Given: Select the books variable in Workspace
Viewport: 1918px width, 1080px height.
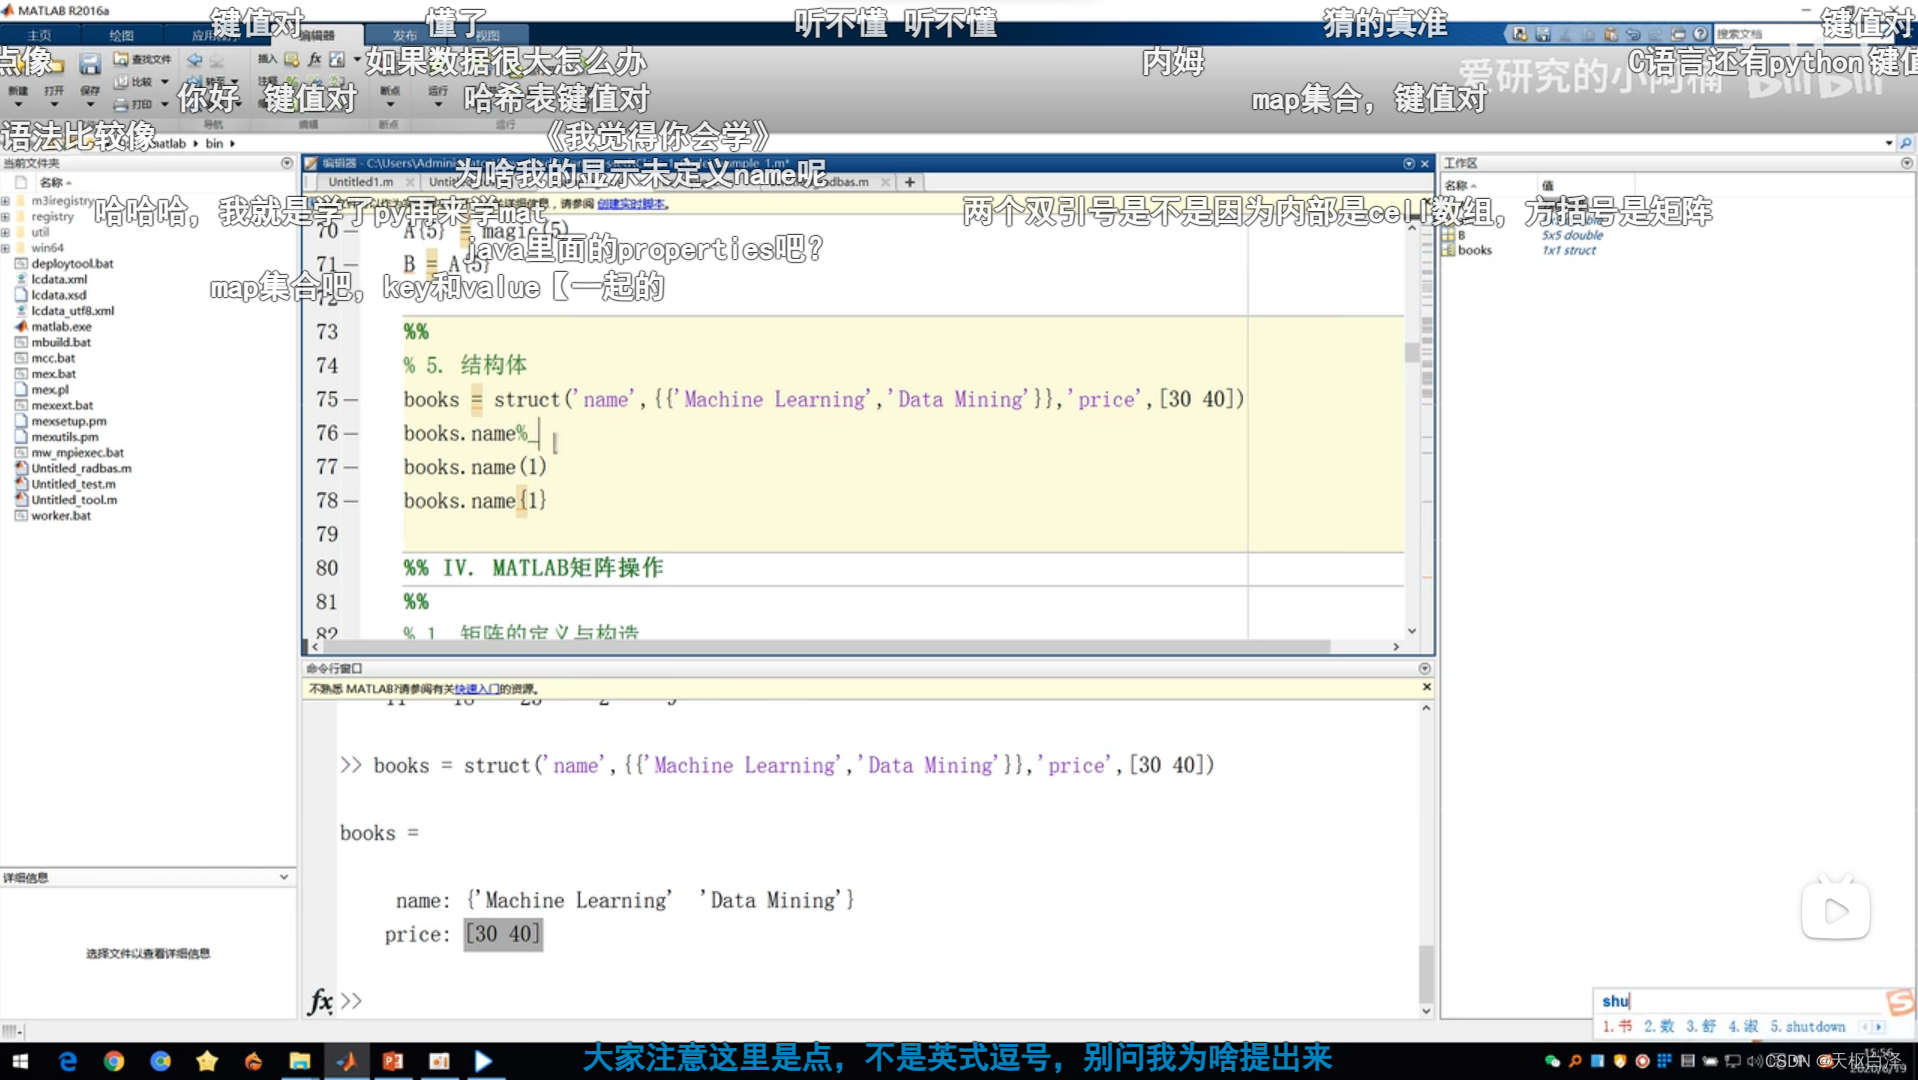Looking at the screenshot, I should click(x=1474, y=250).
